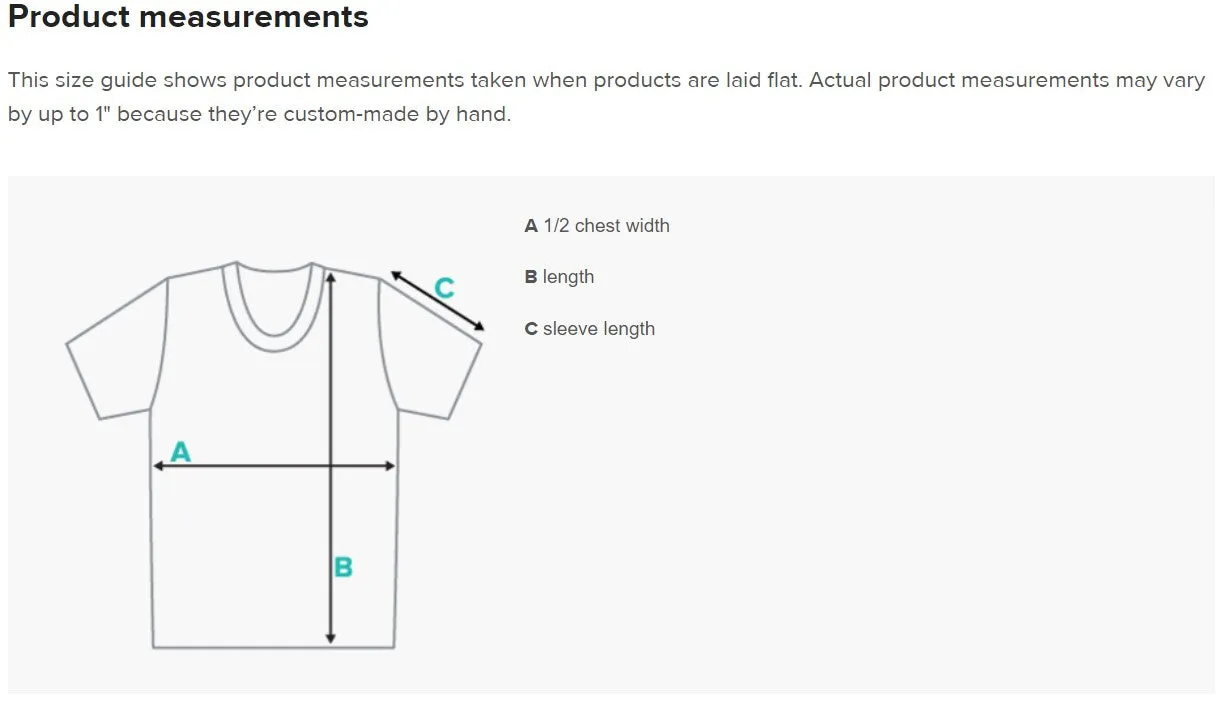Viewport: 1228px width, 705px height.
Task: Click the intersection of lines A and B
Action: pos(331,465)
